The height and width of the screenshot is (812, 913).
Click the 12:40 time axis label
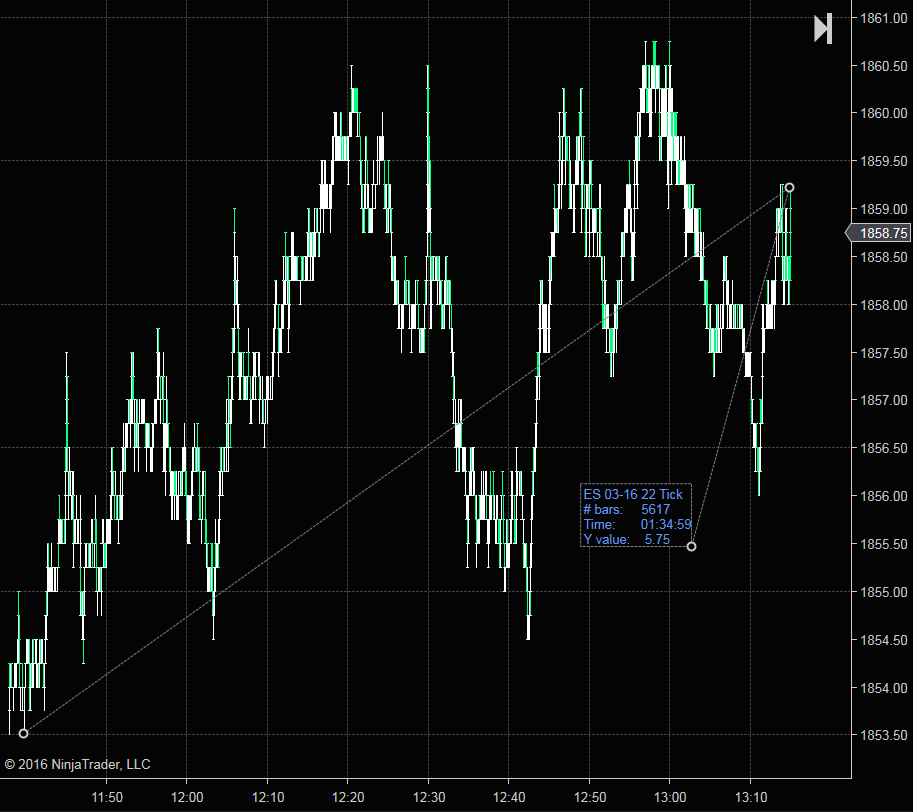[x=509, y=797]
